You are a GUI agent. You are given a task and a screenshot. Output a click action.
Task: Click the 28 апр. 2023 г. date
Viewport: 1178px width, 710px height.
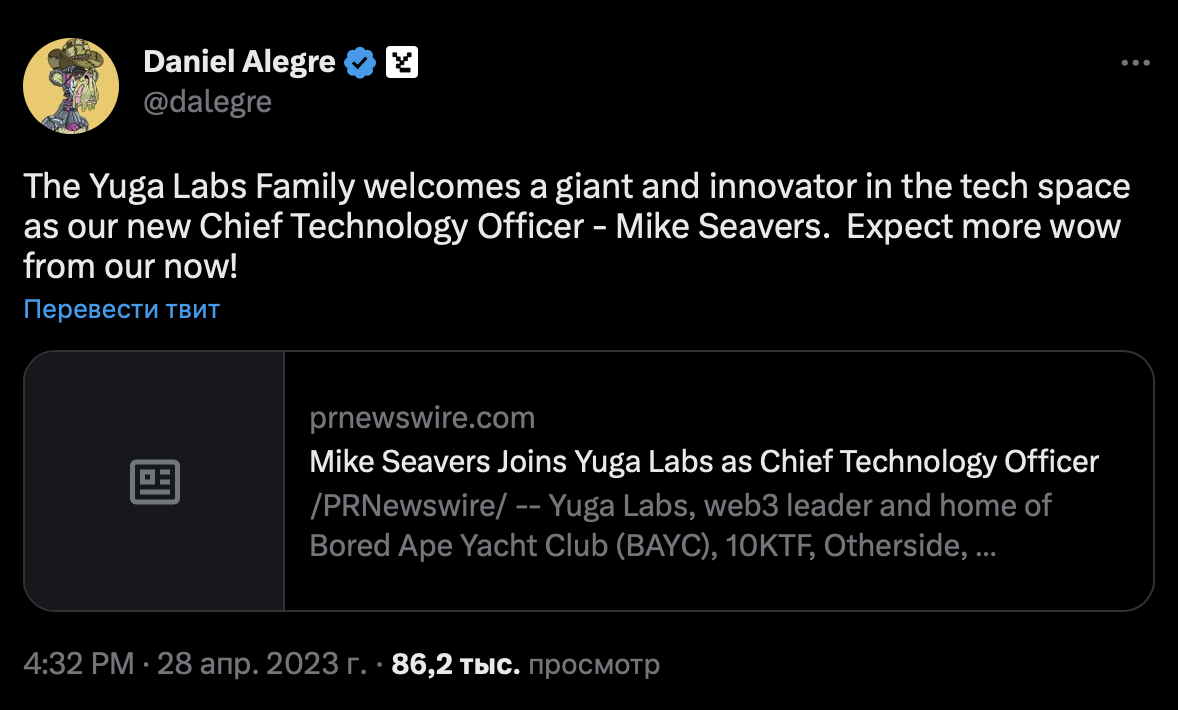pos(262,664)
